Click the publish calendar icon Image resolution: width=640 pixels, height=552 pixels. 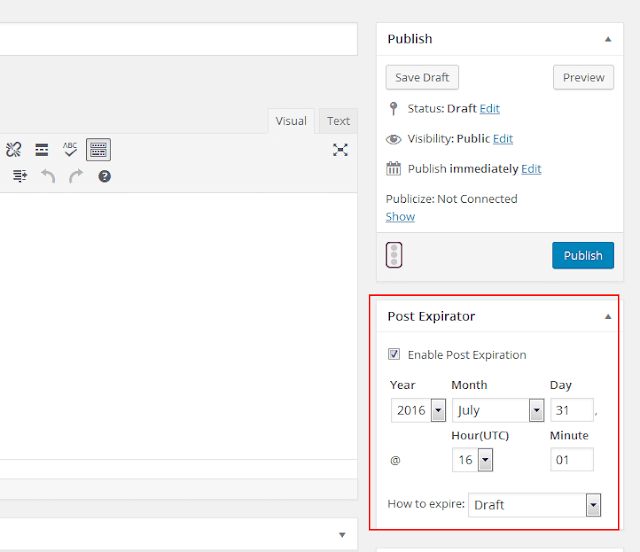393,168
